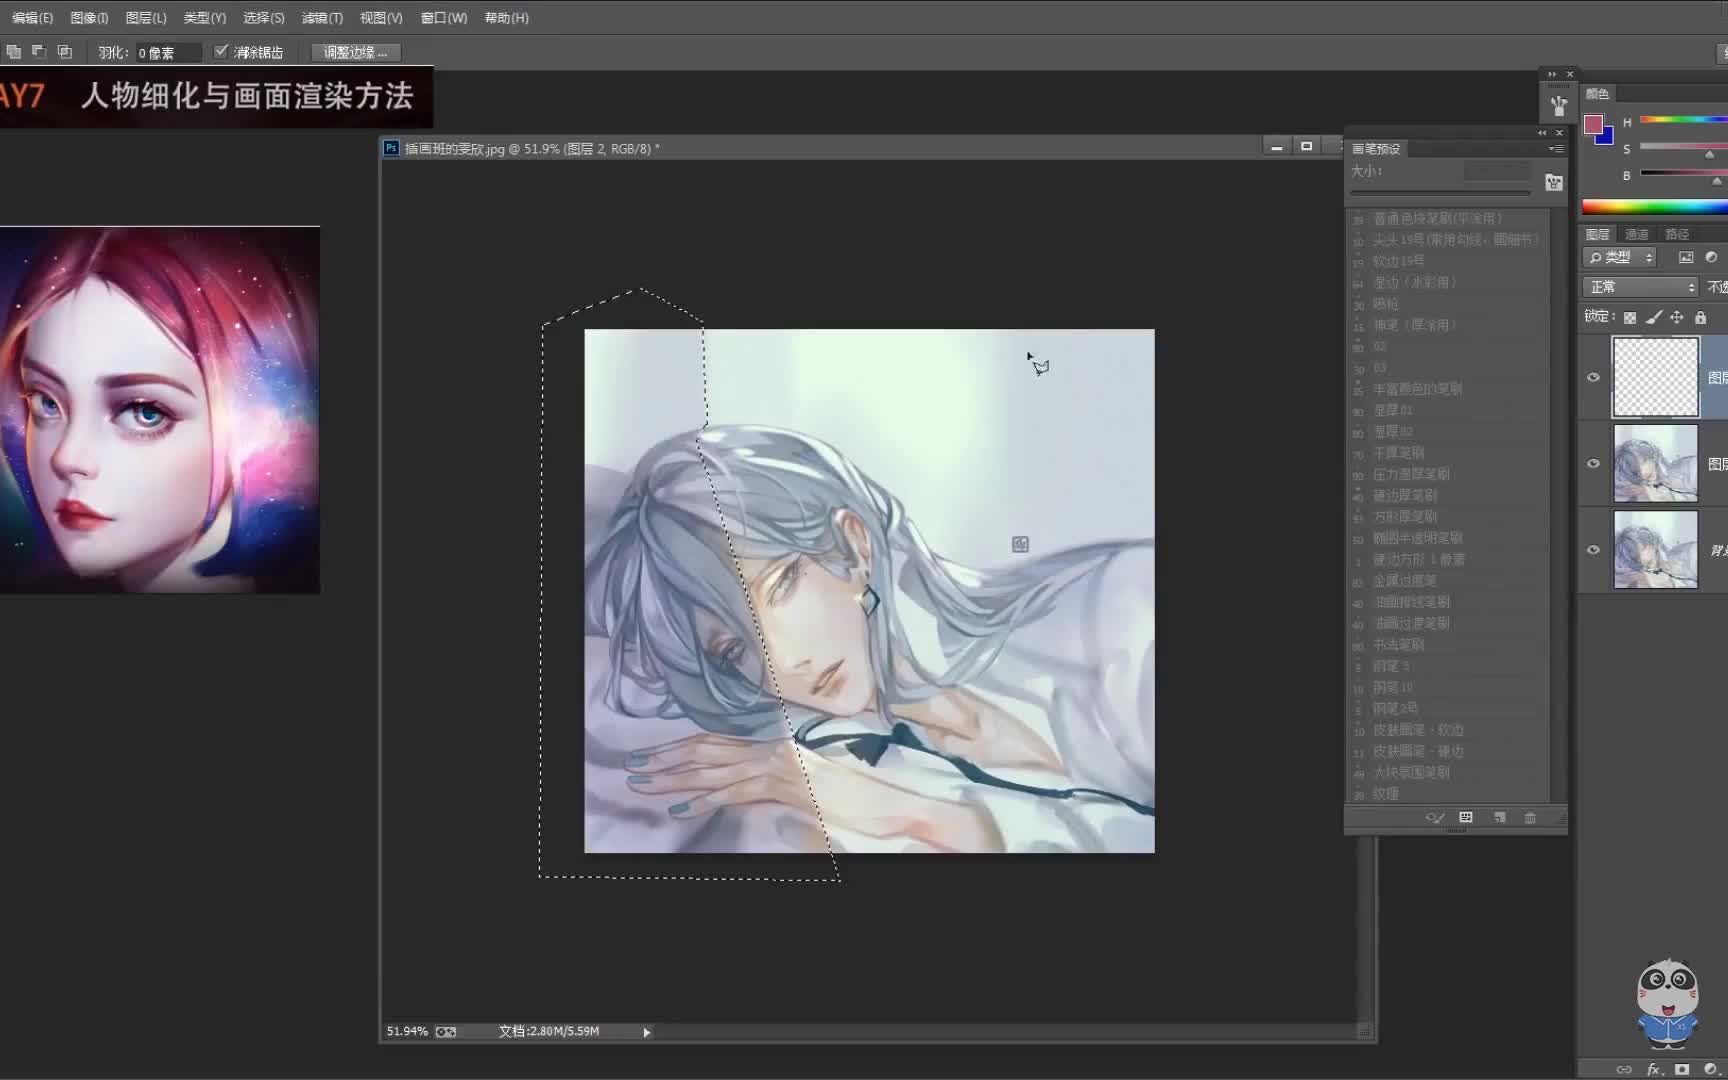Lock image pixels with the brush lock icon

1654,317
